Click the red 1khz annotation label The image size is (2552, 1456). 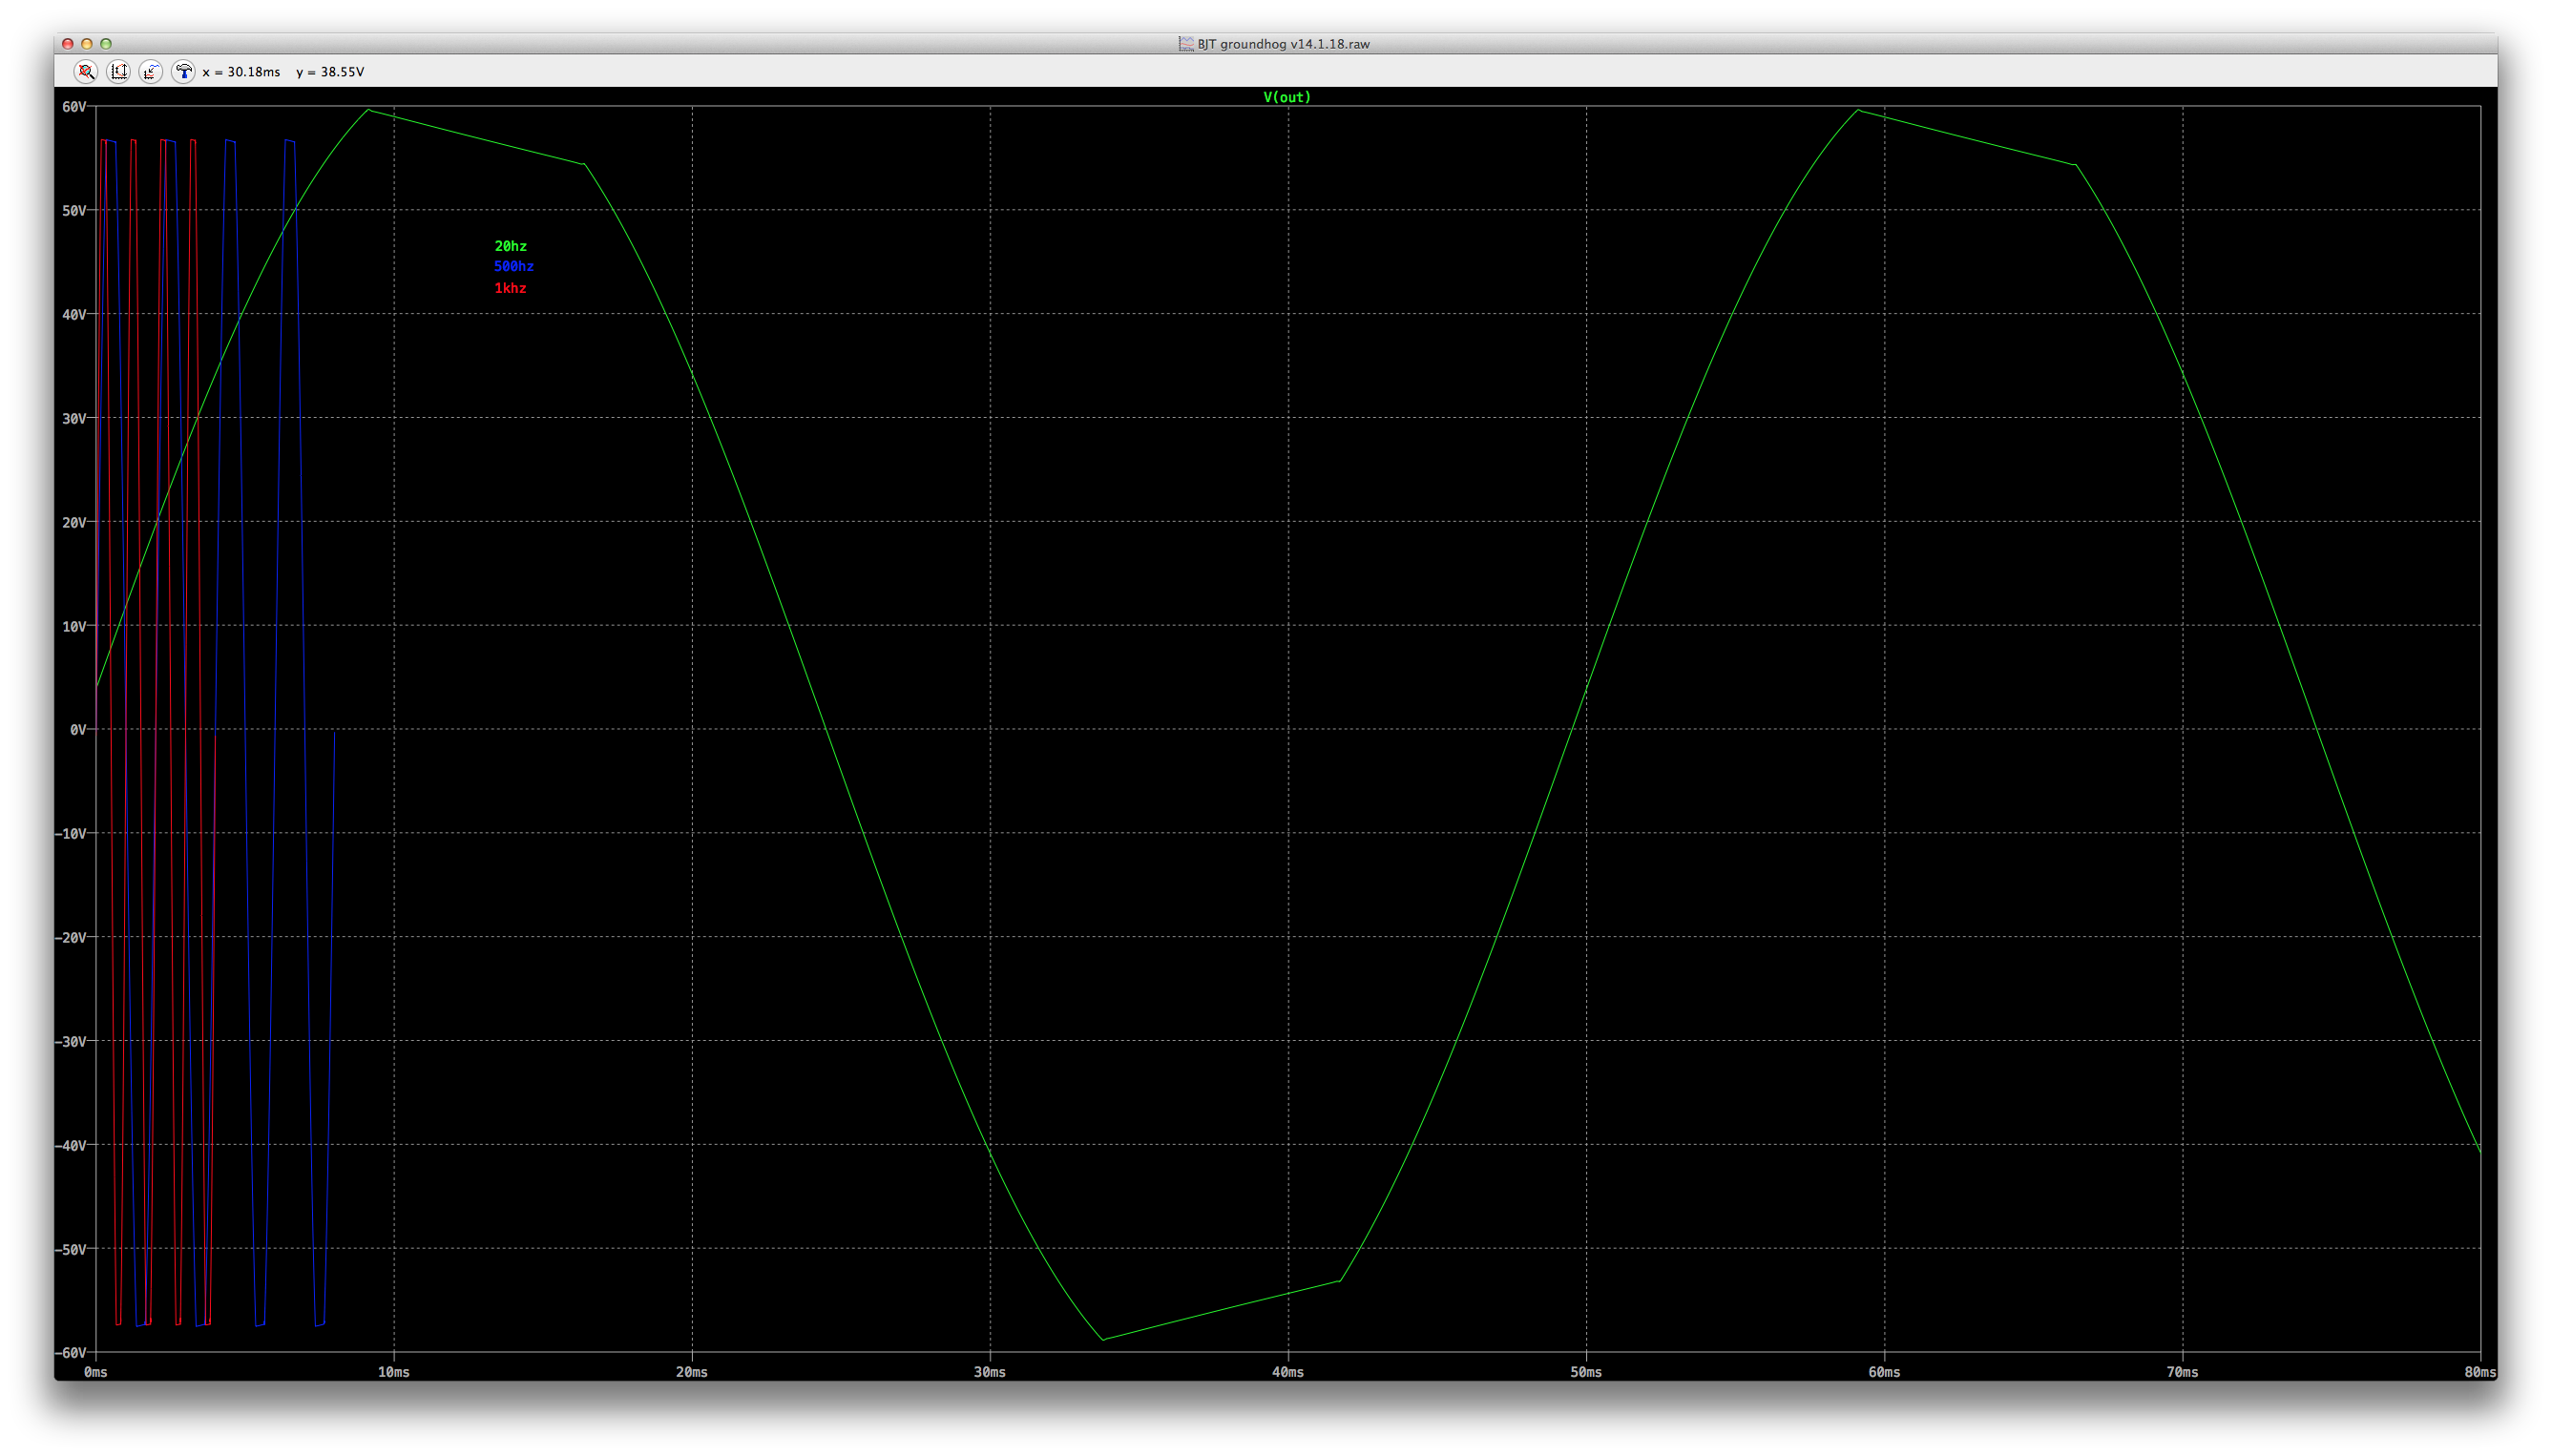510,289
